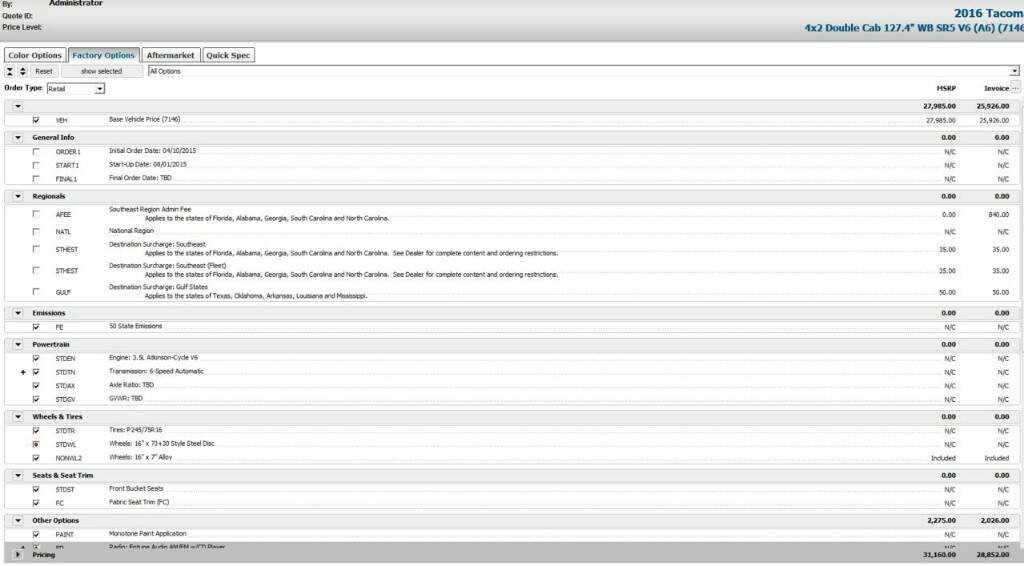This screenshot has height=566, width=1024.
Task: Click the ellipsis button beside Invoice
Action: [x=1016, y=88]
